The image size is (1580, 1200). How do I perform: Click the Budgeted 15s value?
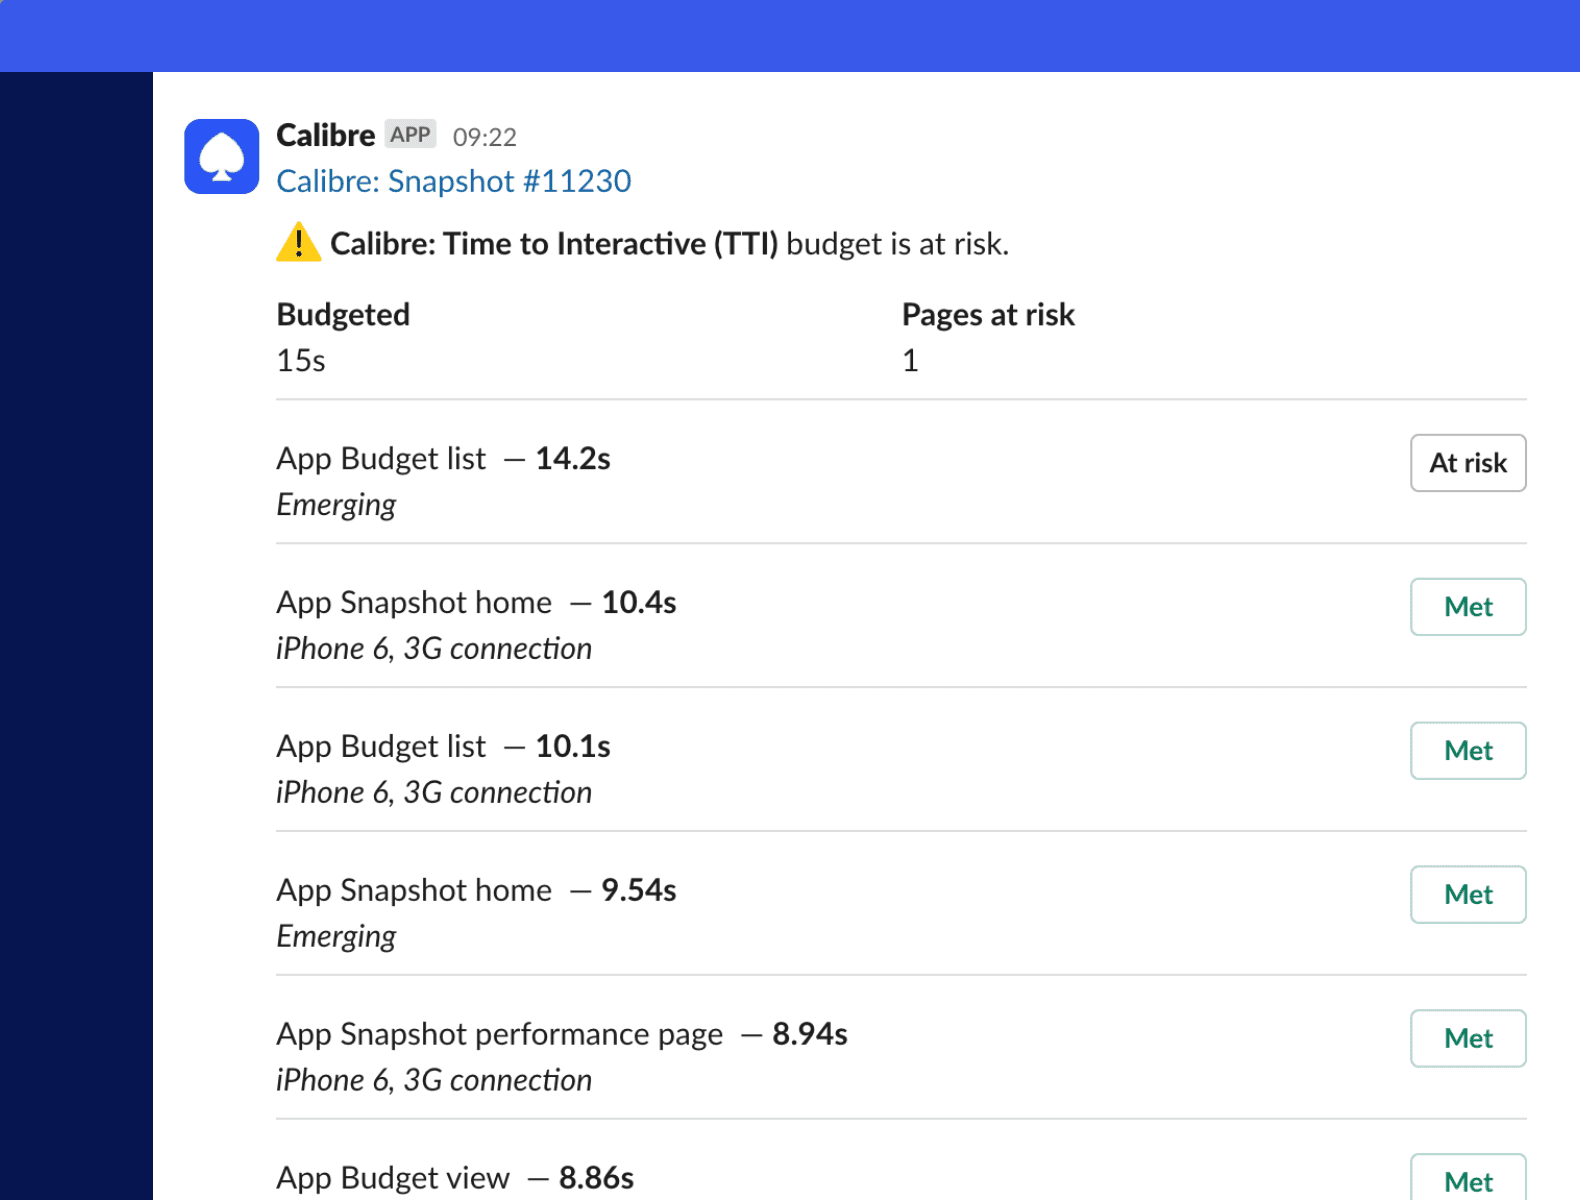[x=299, y=360]
